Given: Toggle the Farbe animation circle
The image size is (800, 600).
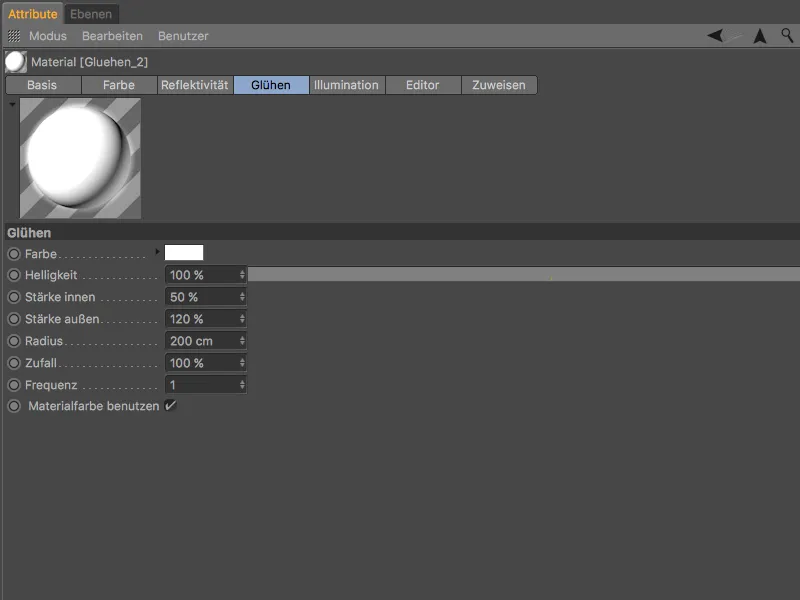Looking at the screenshot, I should (14, 254).
